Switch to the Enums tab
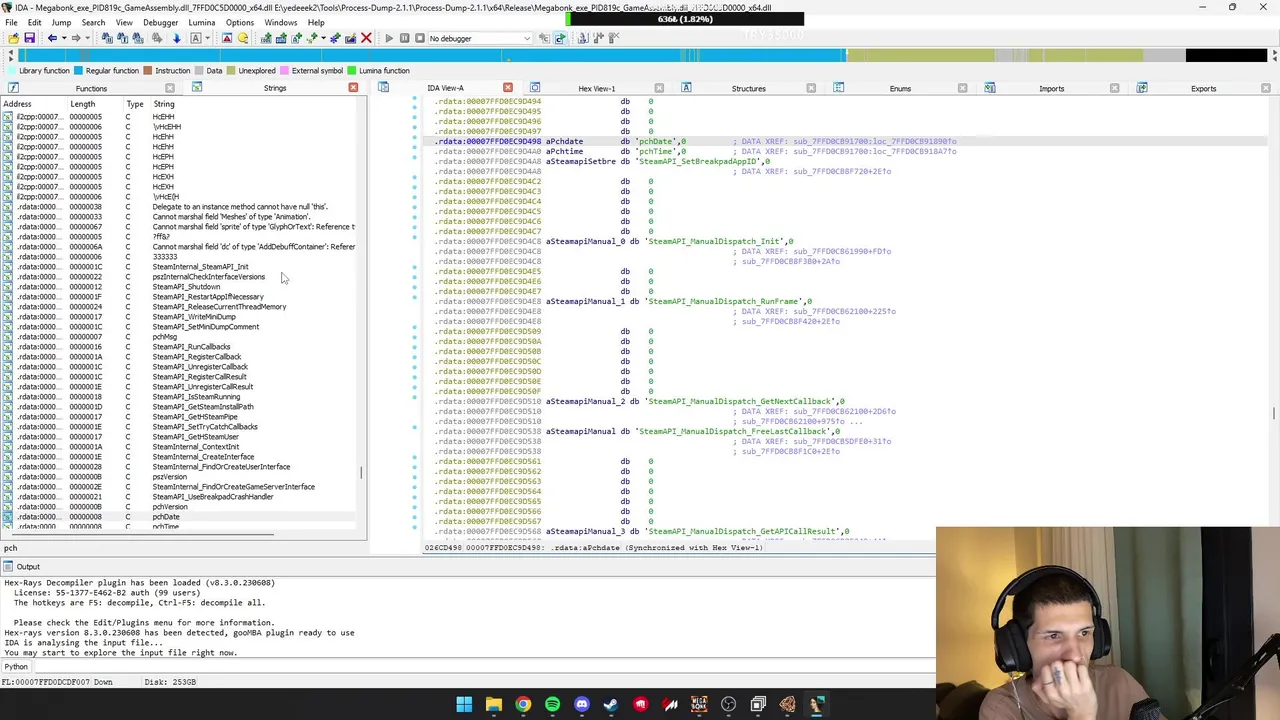 pyautogui.click(x=900, y=88)
